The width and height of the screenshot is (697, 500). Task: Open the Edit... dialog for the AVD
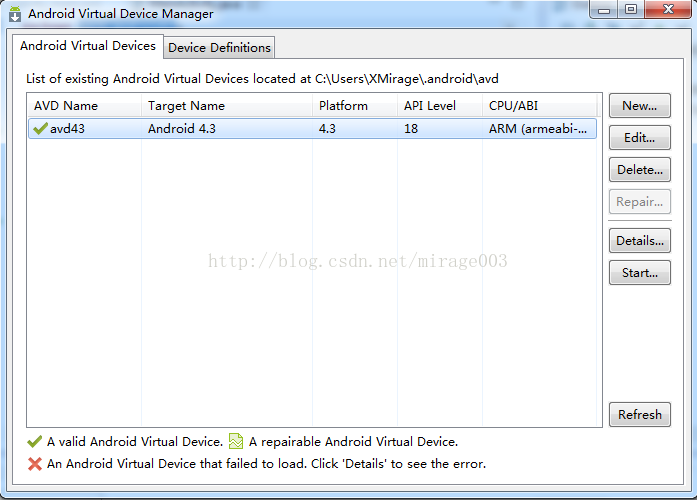[x=640, y=138]
